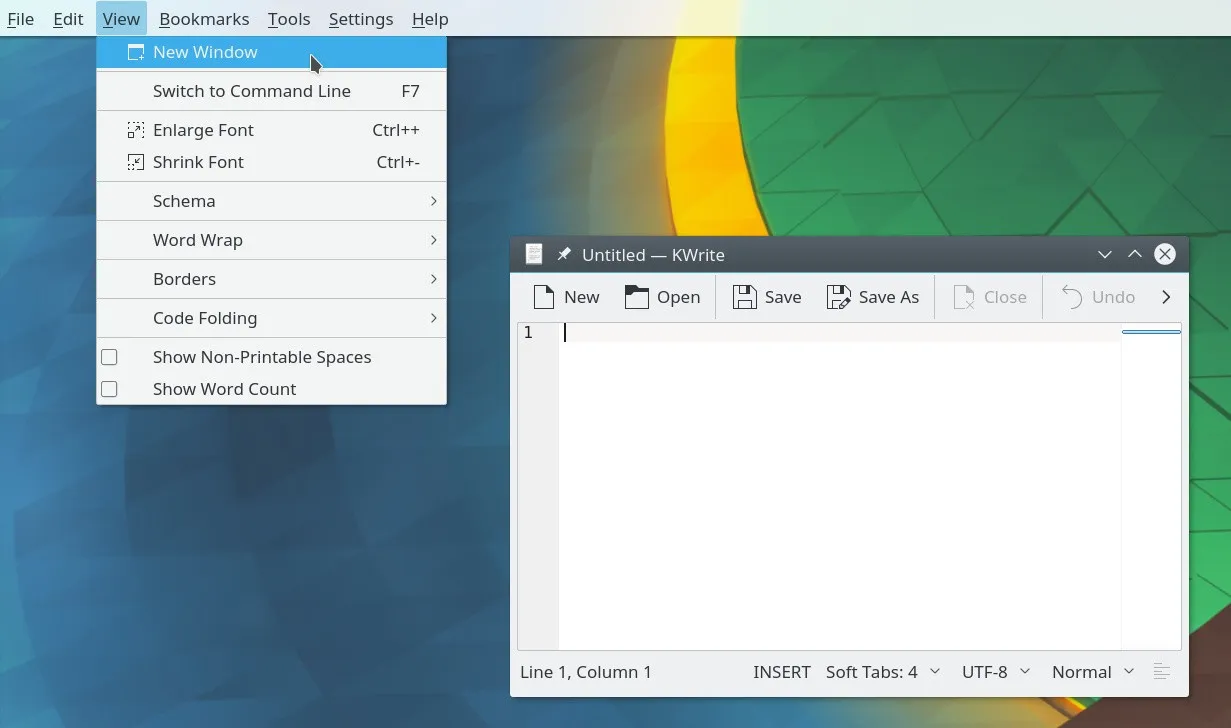Click the New document icon in toolbar

coord(544,297)
